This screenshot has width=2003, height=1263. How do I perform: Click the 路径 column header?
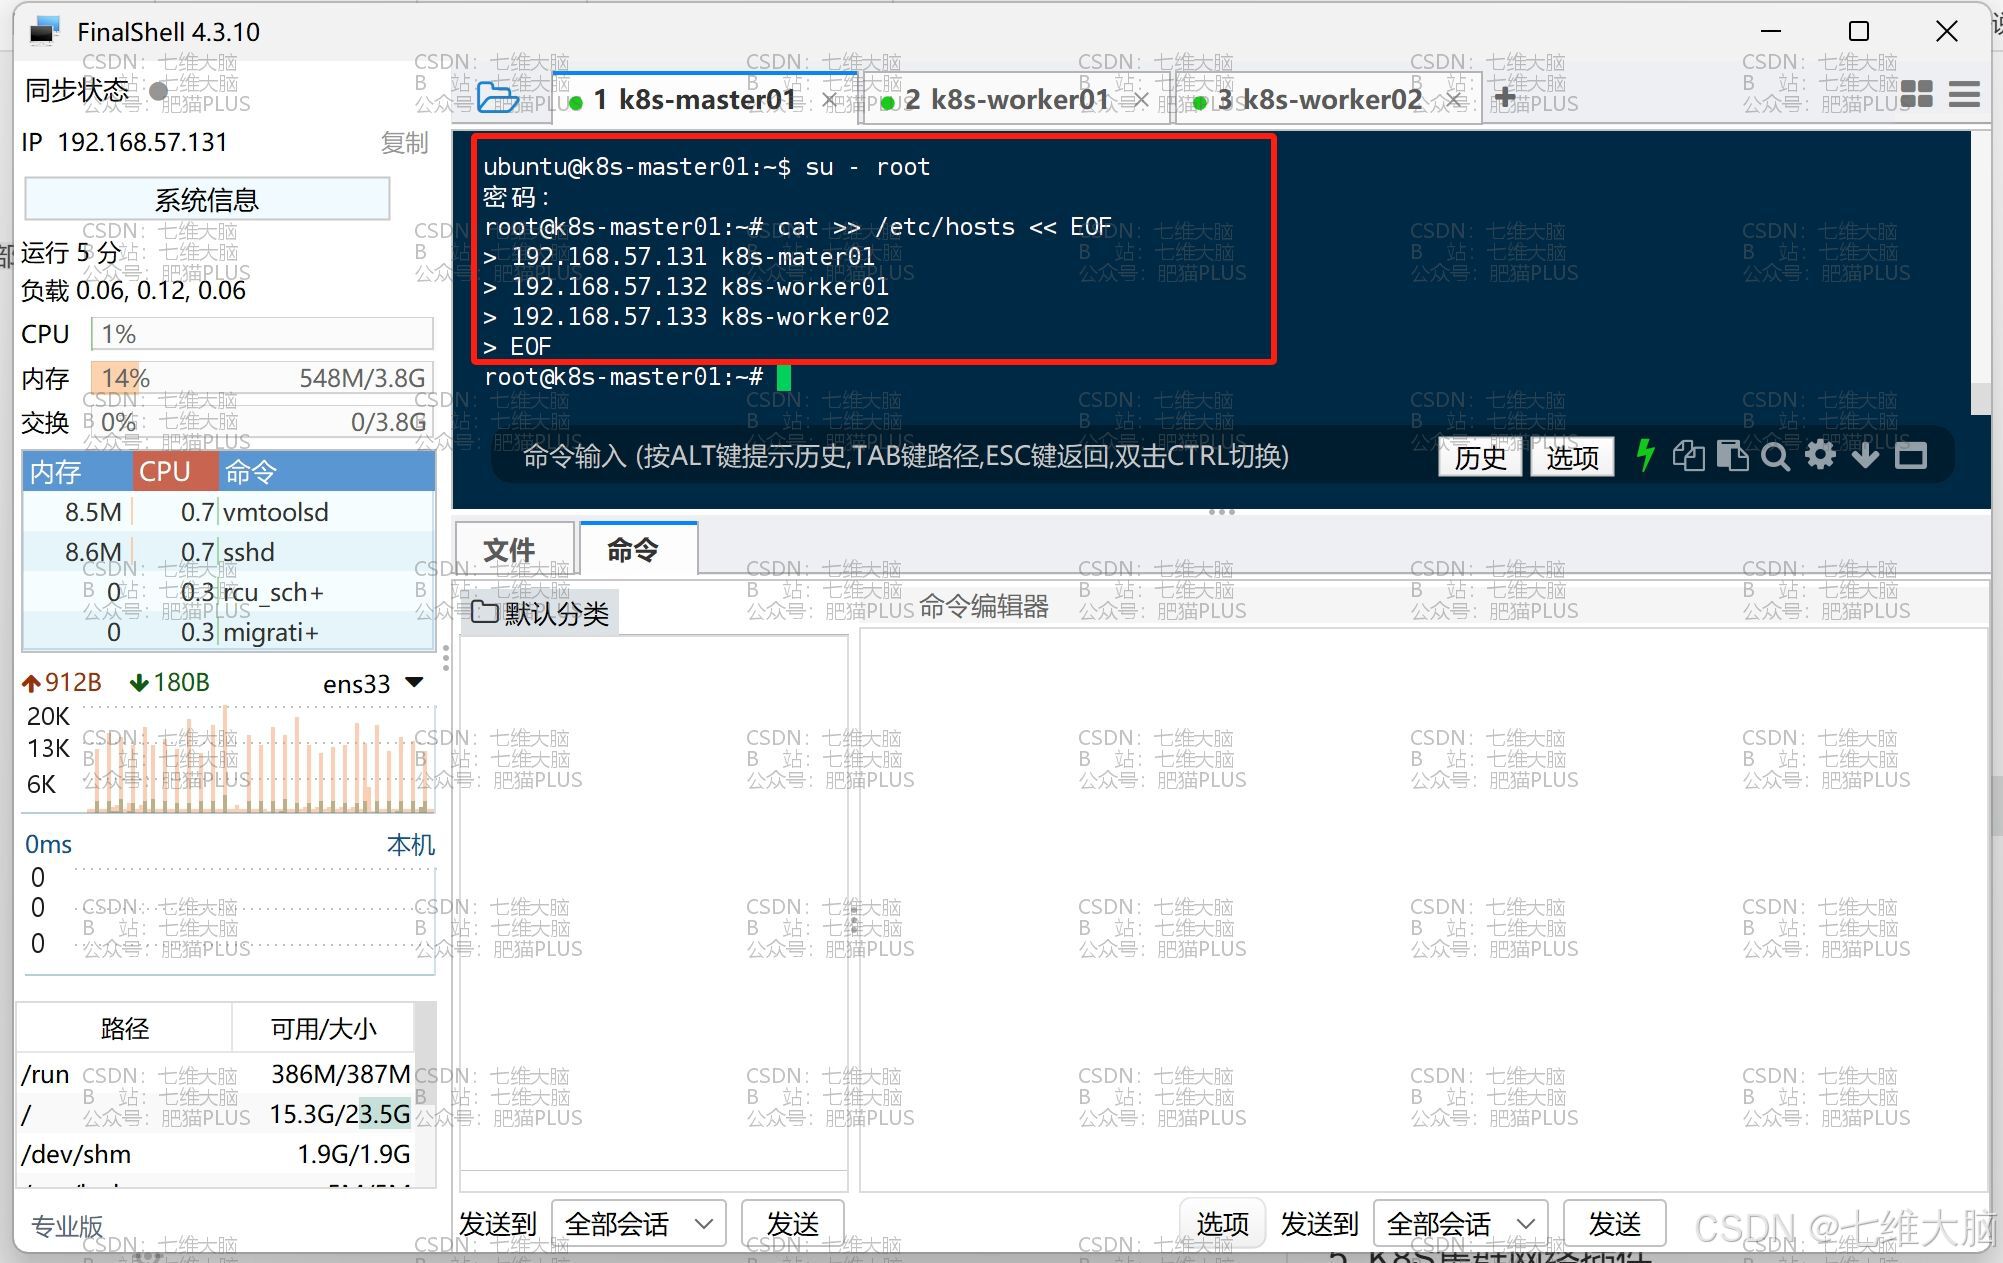(125, 1028)
